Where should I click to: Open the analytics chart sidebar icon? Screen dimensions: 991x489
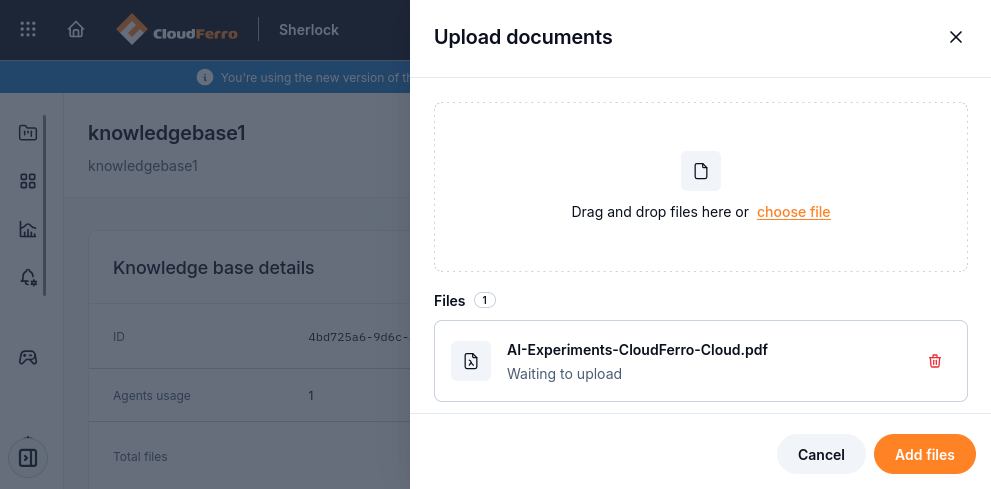(28, 229)
